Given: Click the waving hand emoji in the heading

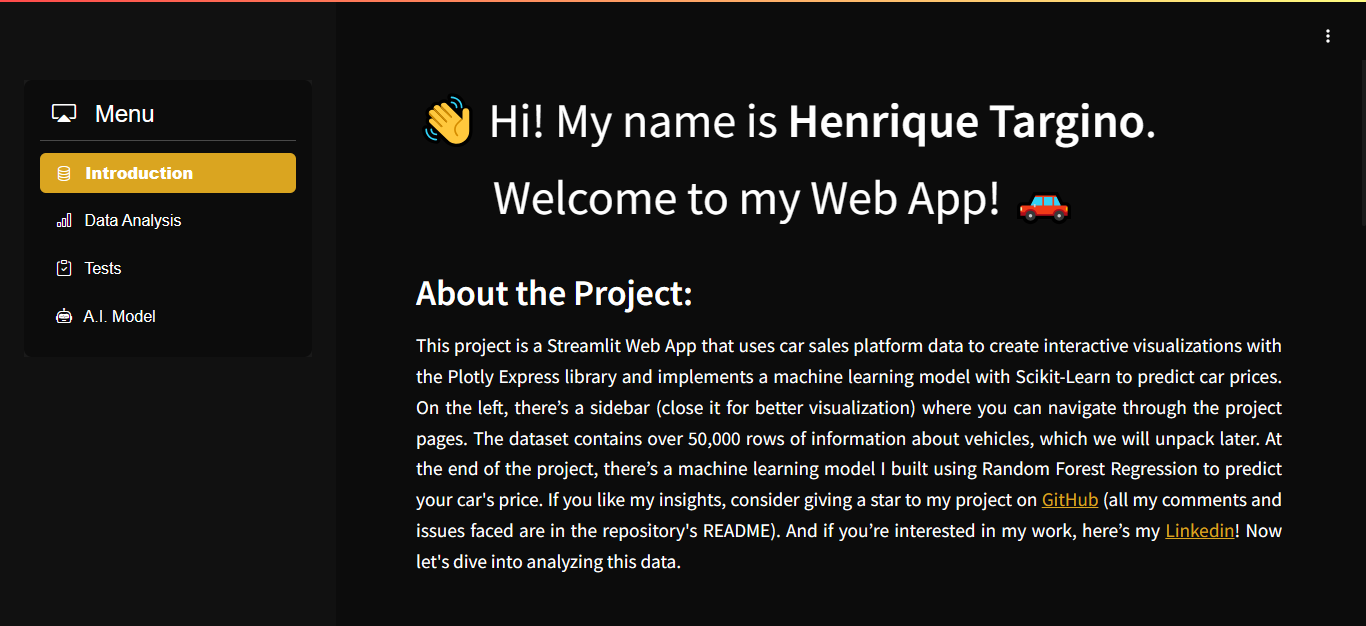Looking at the screenshot, I should [448, 122].
